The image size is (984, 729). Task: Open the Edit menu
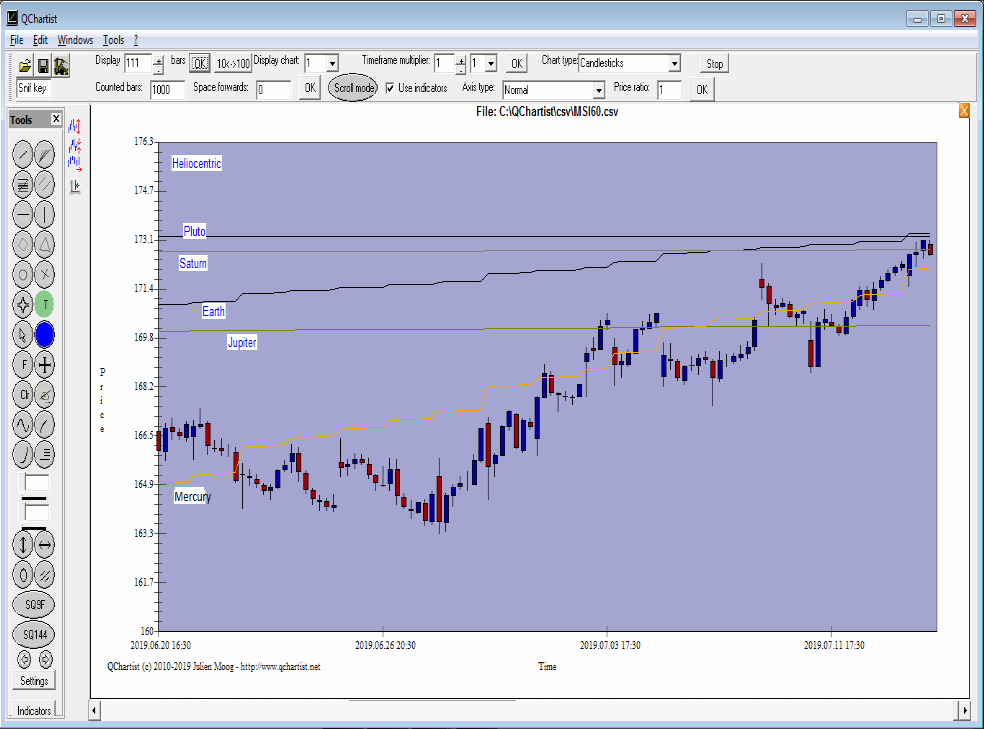(x=40, y=40)
